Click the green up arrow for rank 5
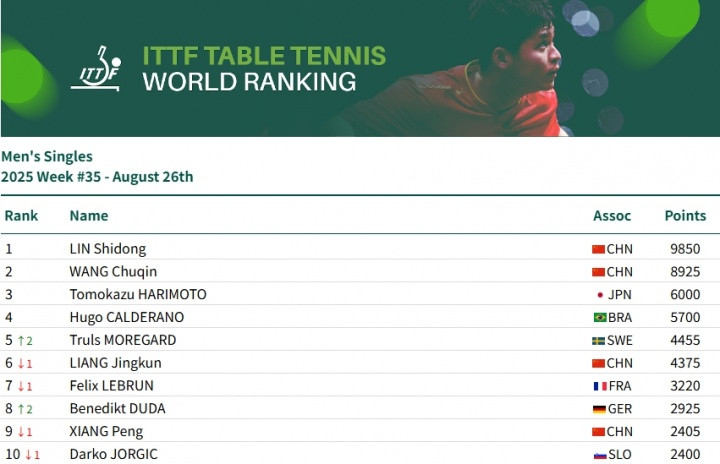Screen dimensions: 720x464 (20, 341)
